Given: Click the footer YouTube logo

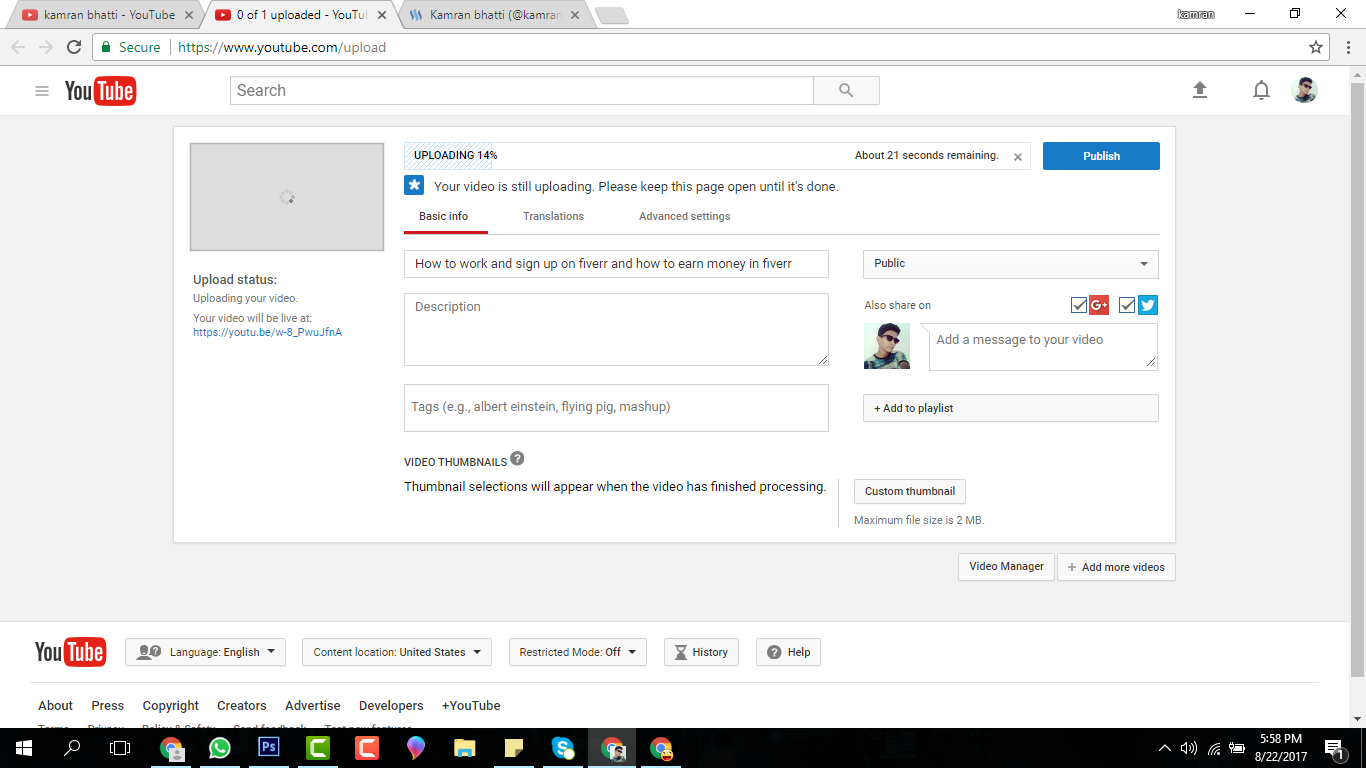Looking at the screenshot, I should coord(70,652).
